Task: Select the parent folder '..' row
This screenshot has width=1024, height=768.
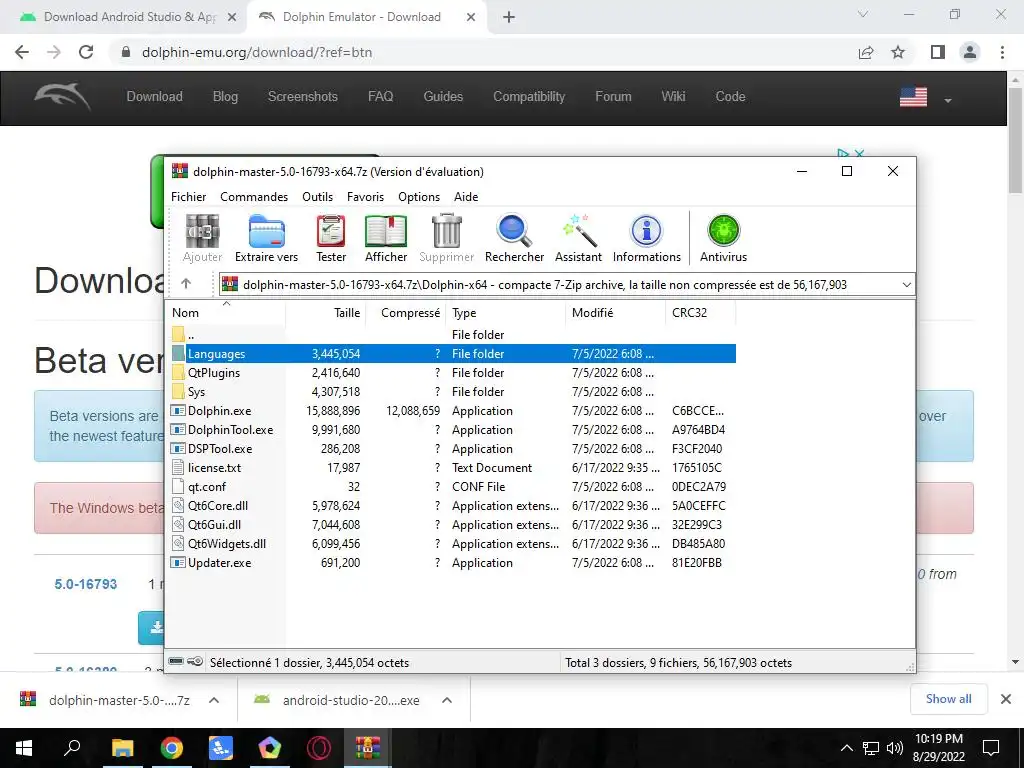Action: [x=451, y=335]
